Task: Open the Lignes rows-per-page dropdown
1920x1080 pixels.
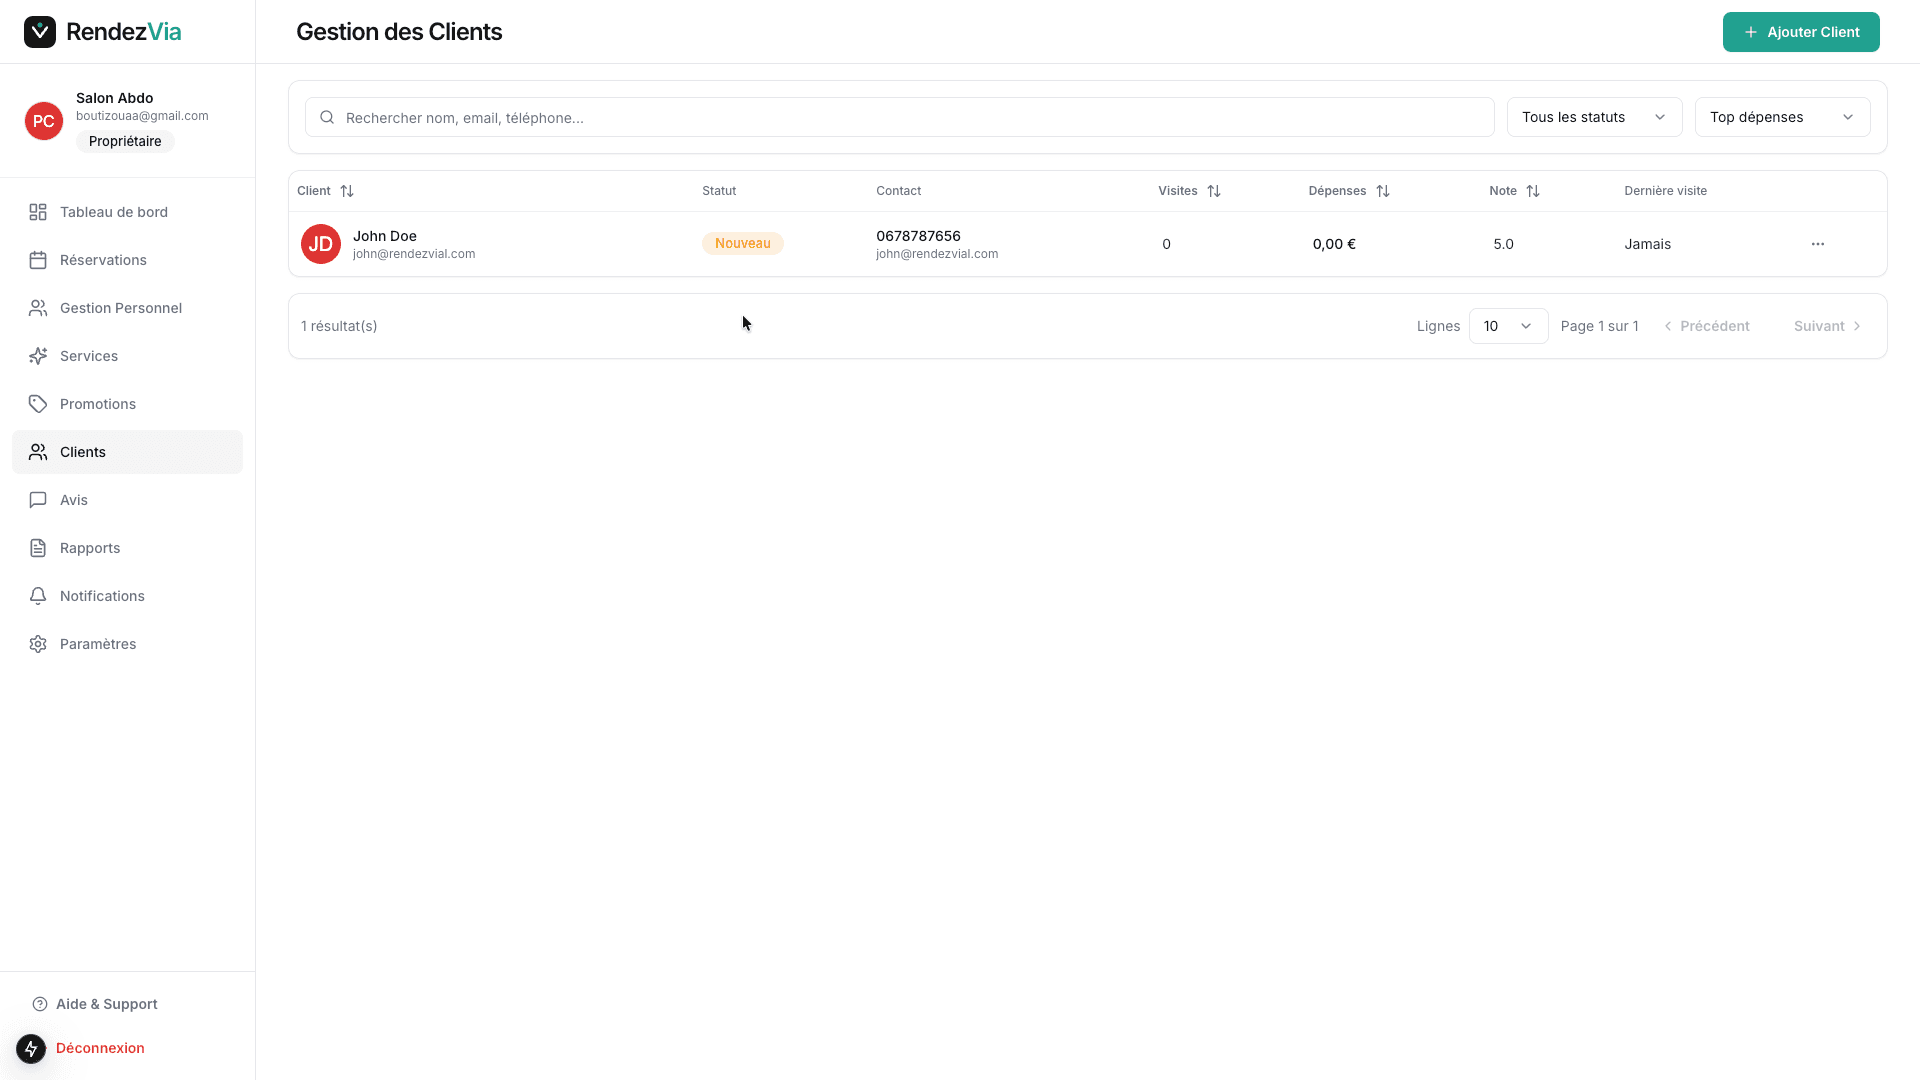Action: (x=1508, y=326)
